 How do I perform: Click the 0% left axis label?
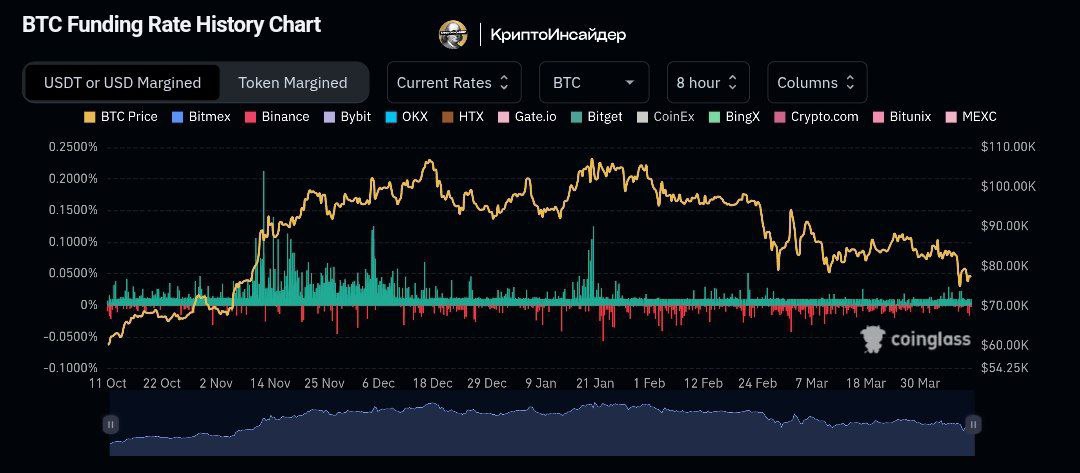pyautogui.click(x=90, y=305)
